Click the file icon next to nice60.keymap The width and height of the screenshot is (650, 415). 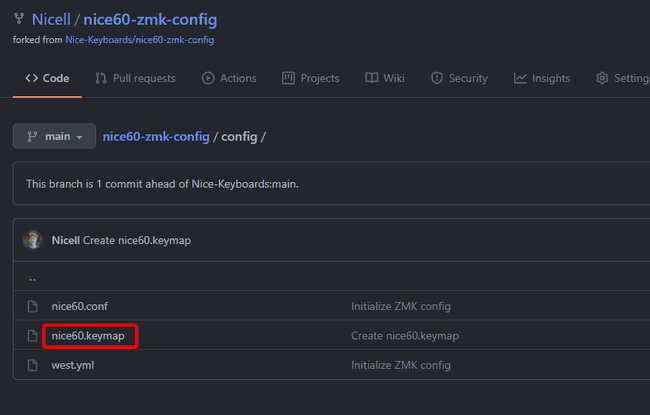click(33, 336)
